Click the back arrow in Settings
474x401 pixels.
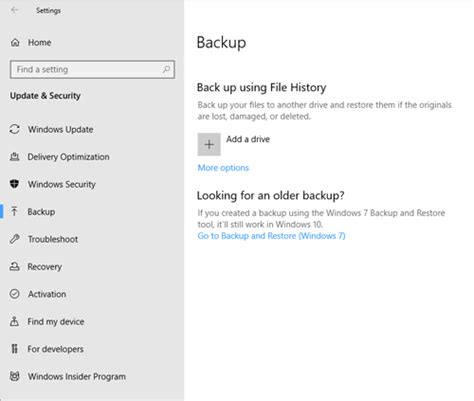click(x=14, y=10)
